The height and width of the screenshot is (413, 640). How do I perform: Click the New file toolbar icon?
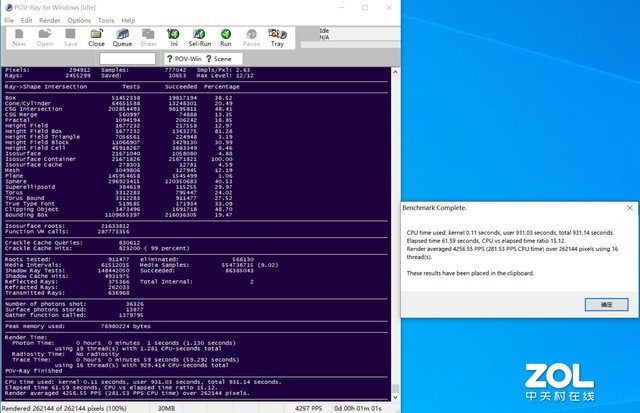tap(19, 37)
